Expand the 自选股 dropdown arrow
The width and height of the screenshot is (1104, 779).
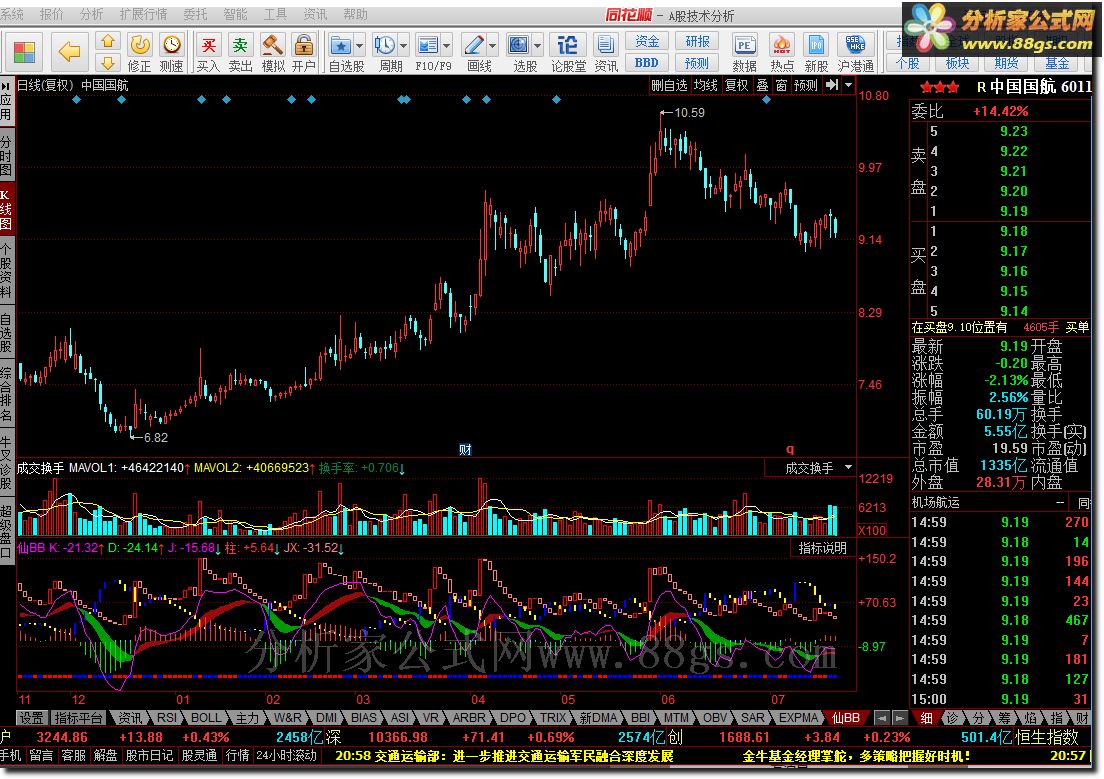(360, 46)
